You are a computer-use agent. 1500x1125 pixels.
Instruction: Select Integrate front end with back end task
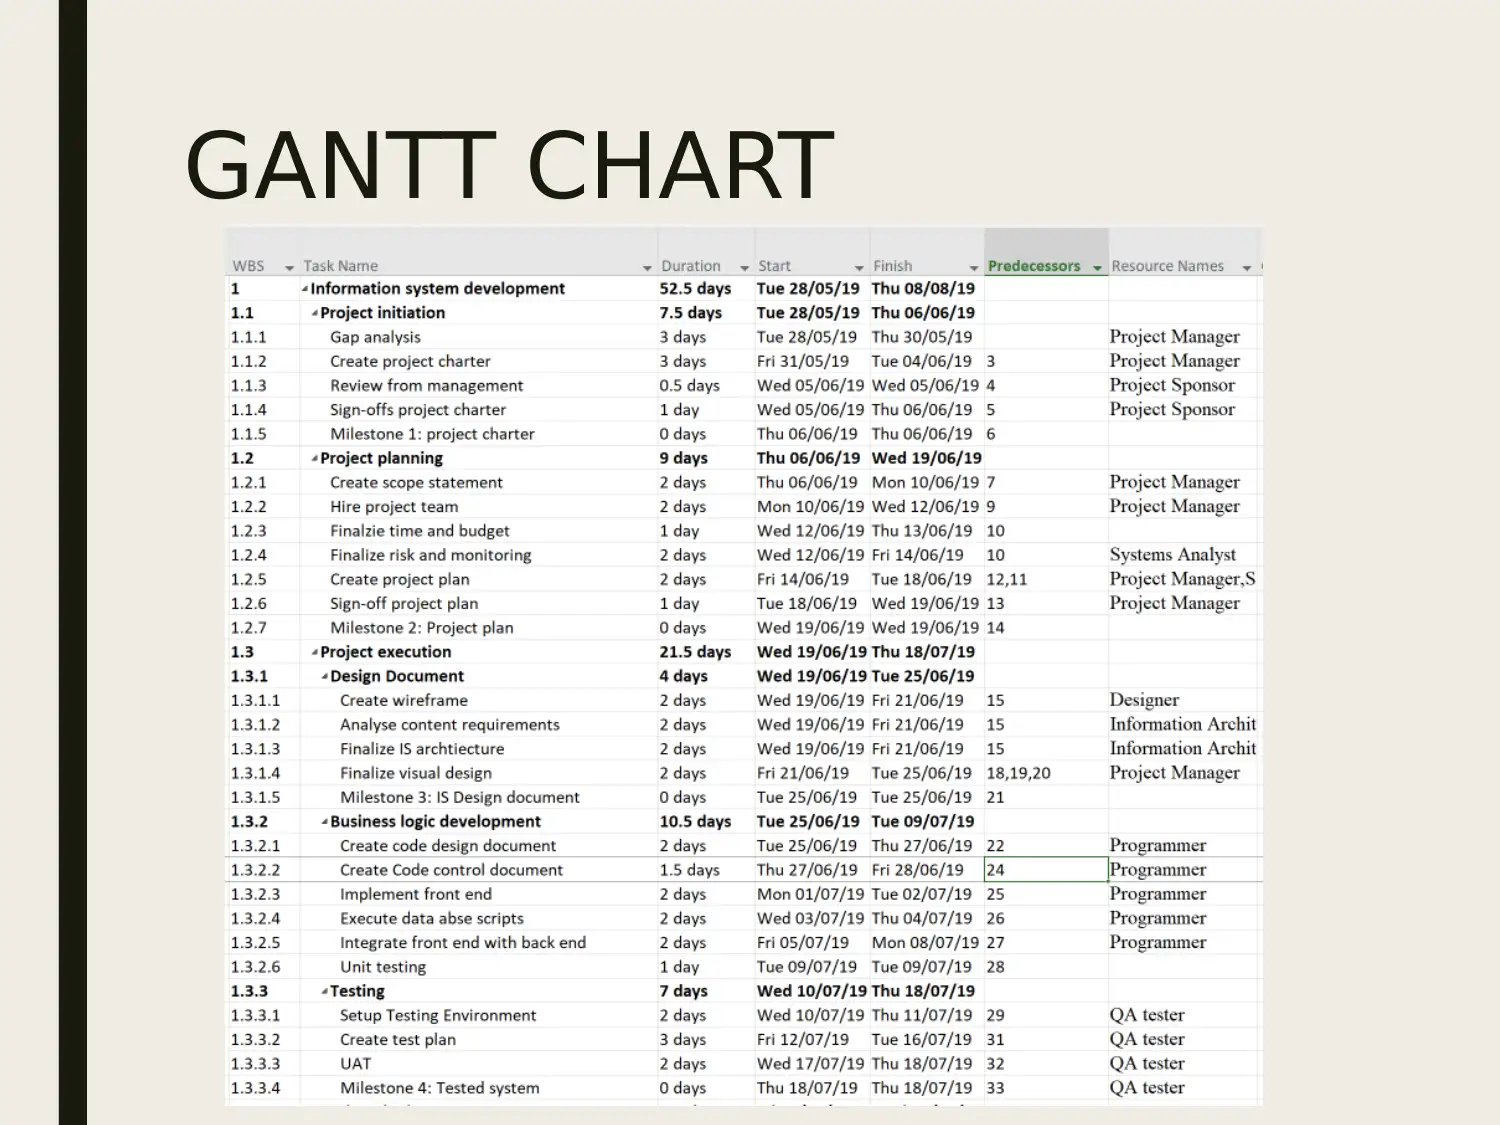pyautogui.click(x=463, y=943)
